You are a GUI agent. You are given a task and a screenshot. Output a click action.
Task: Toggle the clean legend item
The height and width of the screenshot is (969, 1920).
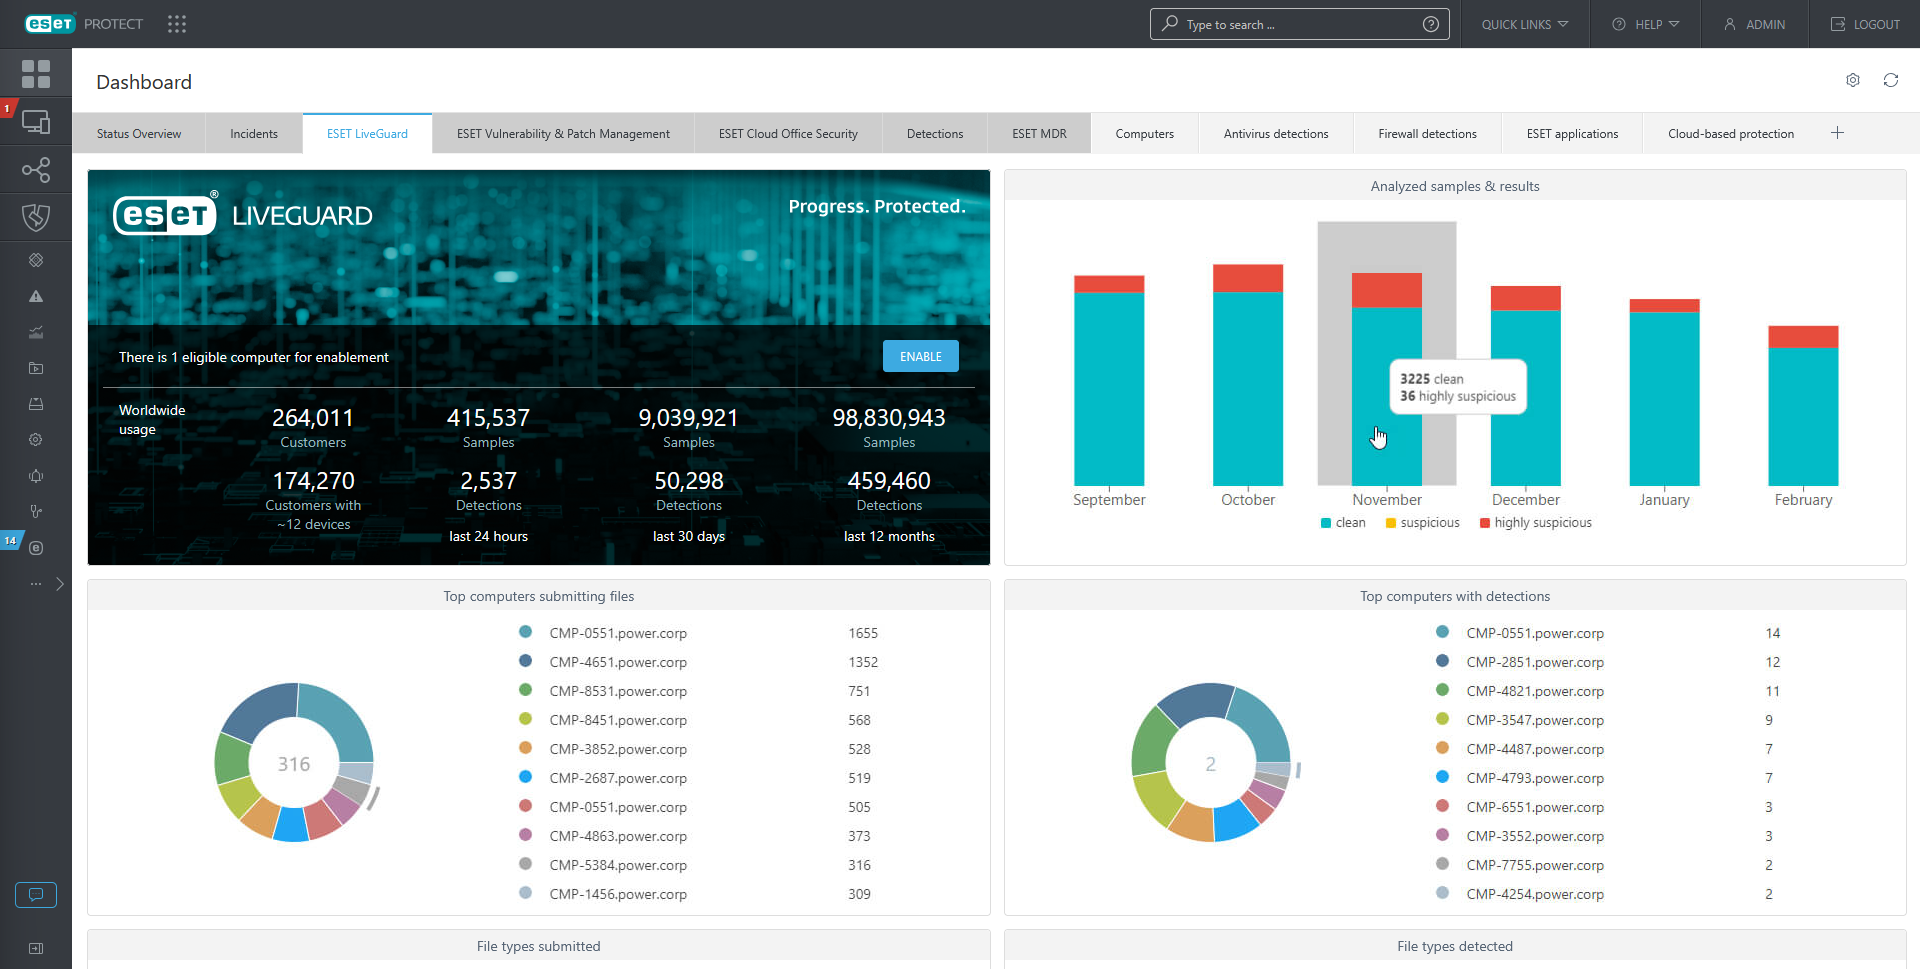pos(1343,523)
